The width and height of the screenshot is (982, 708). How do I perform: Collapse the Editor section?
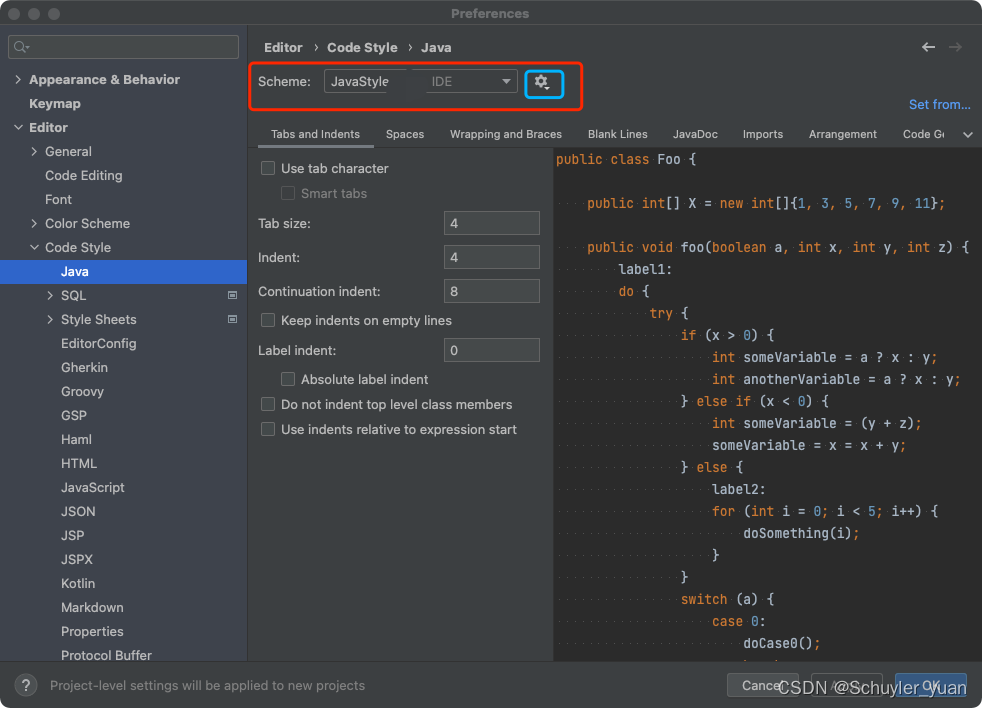click(x=18, y=127)
